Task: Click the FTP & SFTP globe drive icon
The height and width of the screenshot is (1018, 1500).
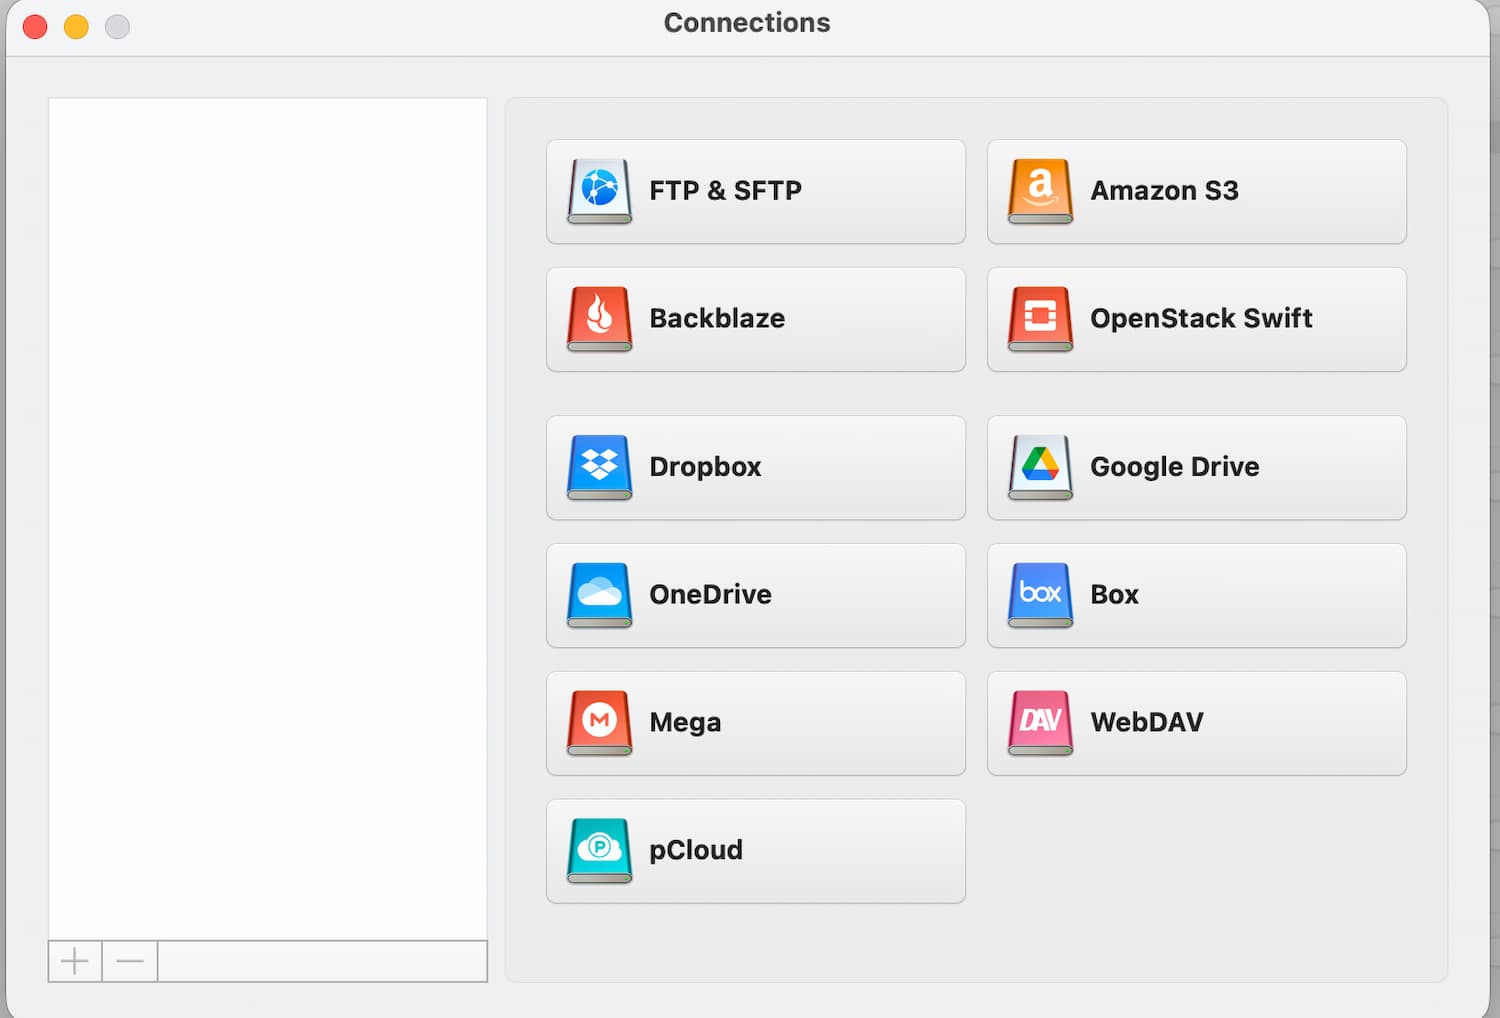Action: 599,190
